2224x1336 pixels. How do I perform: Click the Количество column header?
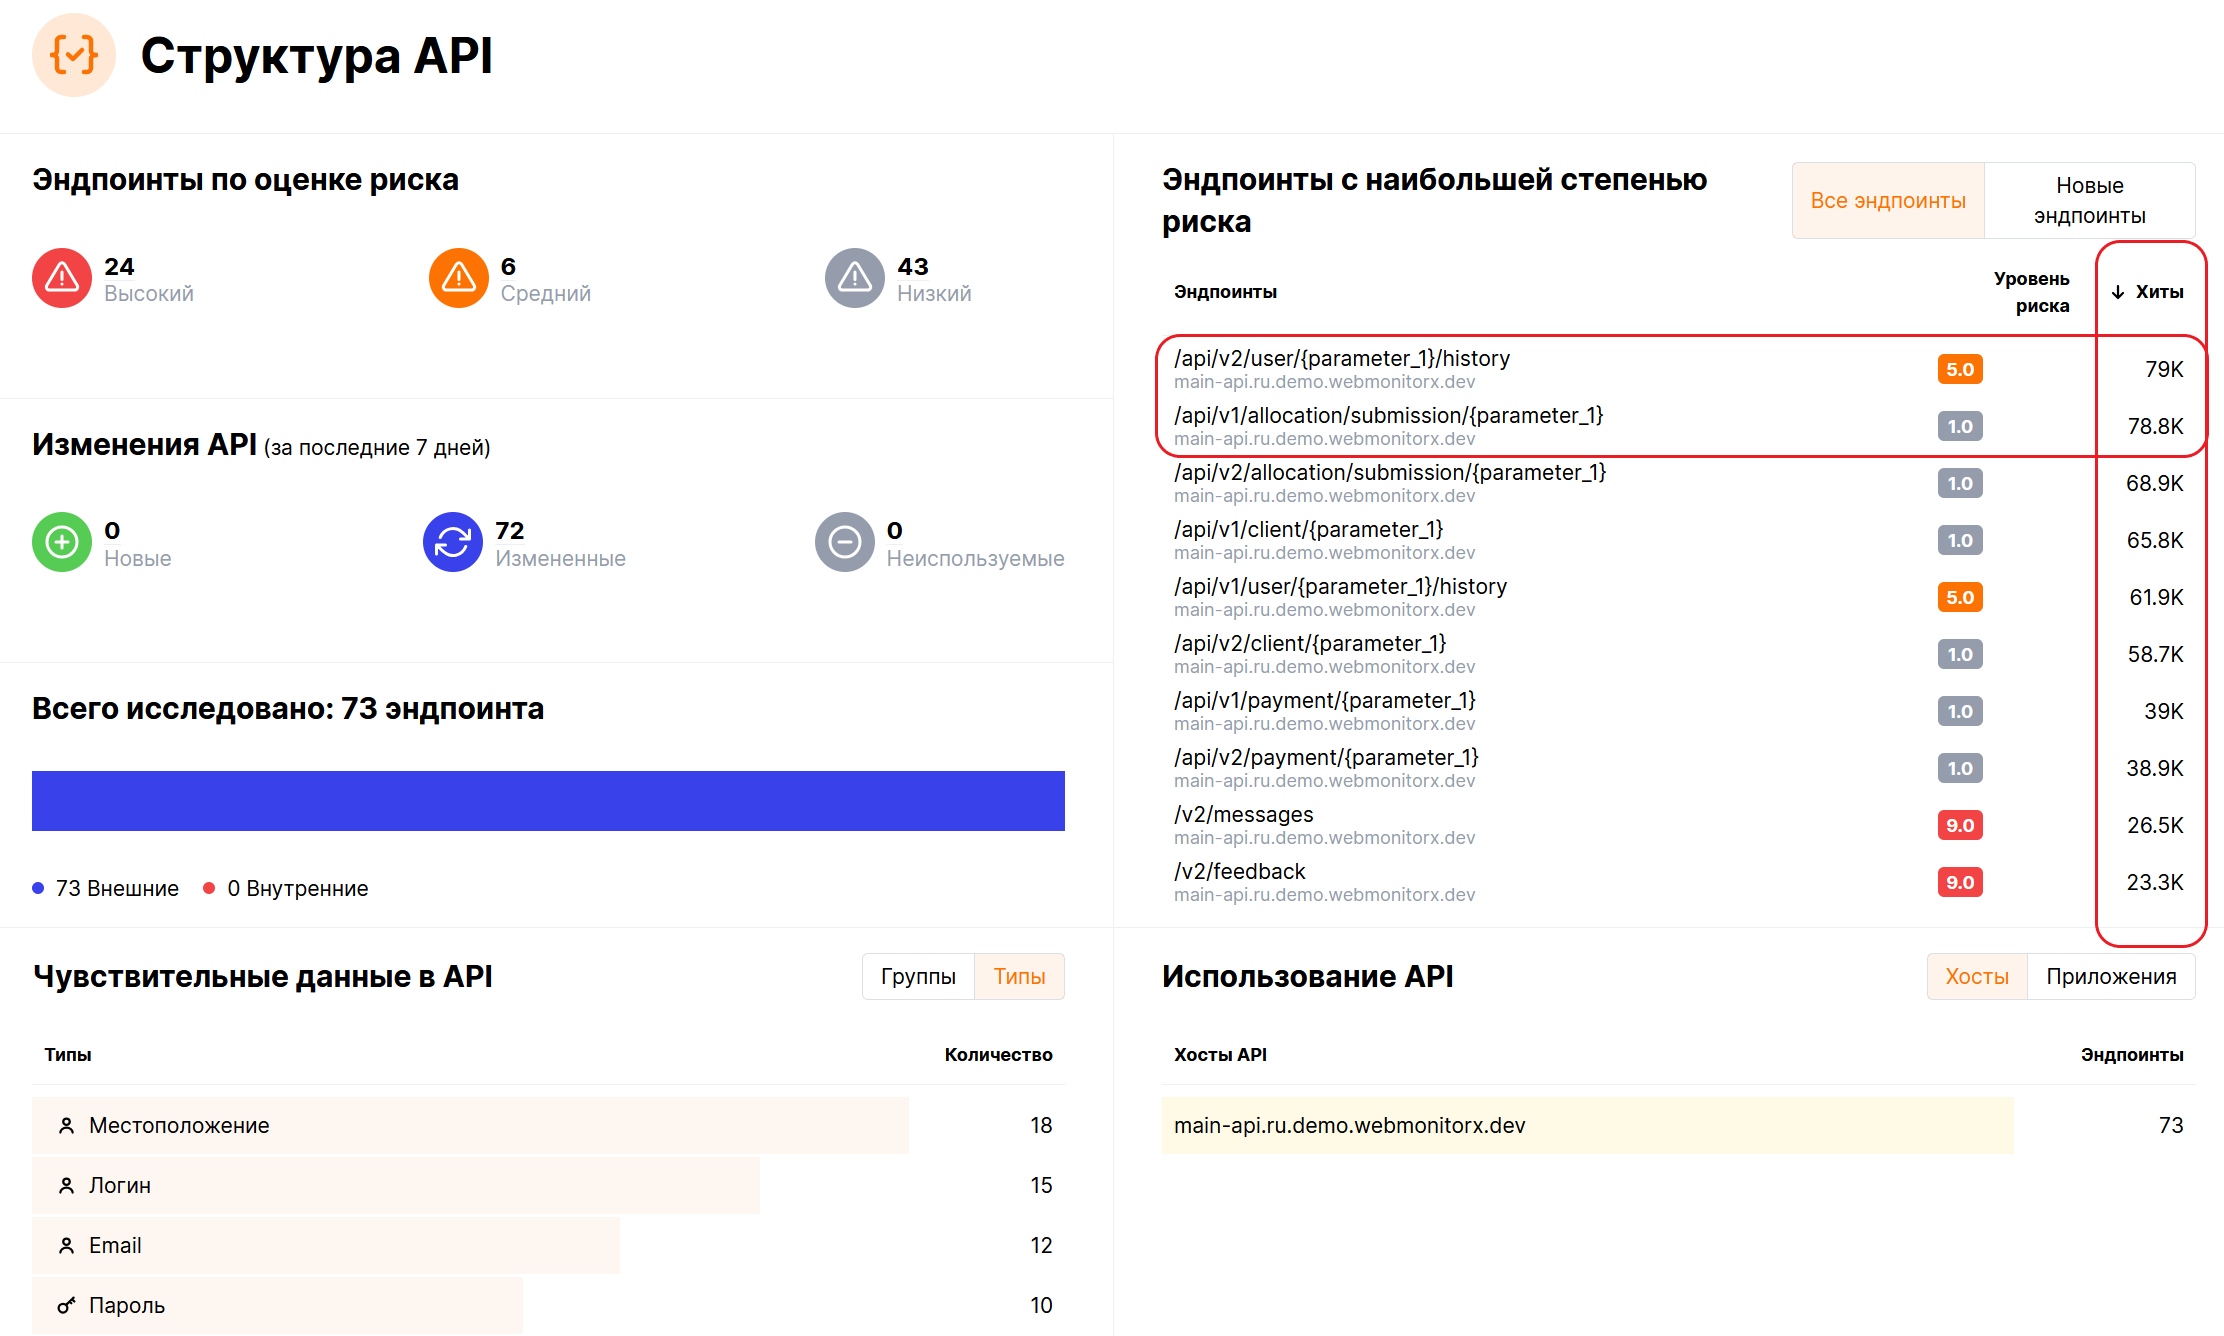[998, 1055]
